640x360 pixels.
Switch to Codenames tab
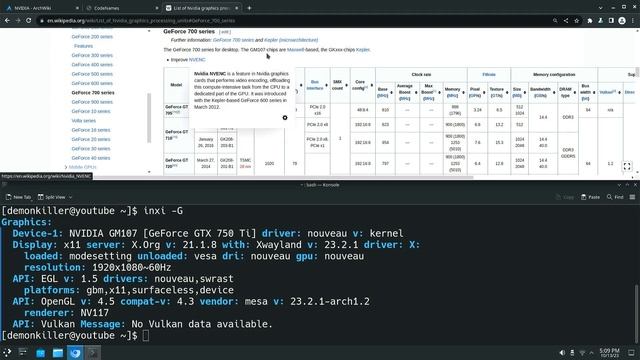coord(121,8)
